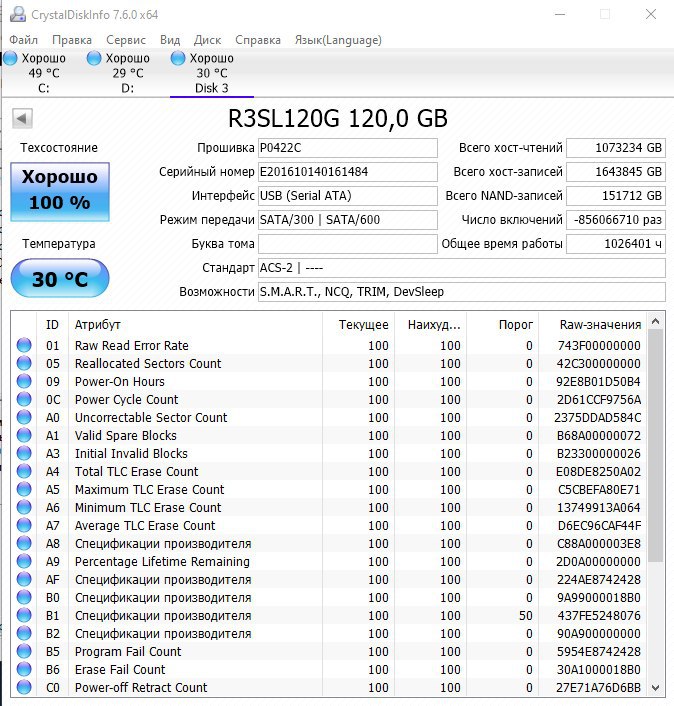
Task: Click blue status dot for Power-On Hours
Action: 24,381
